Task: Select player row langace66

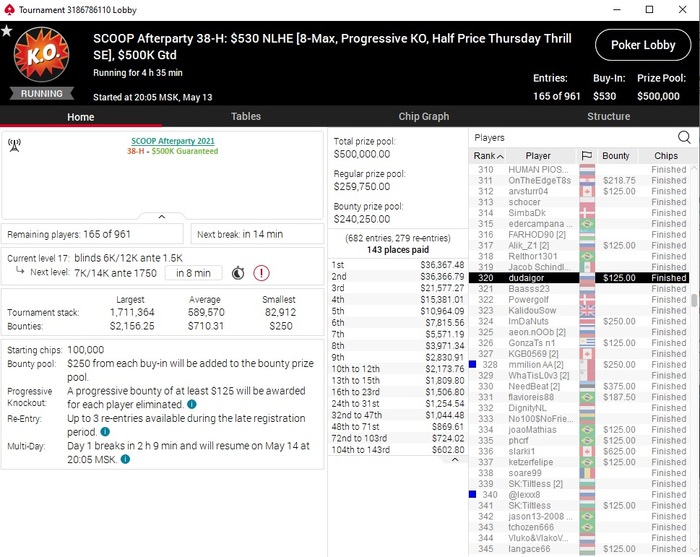Action: point(579,549)
